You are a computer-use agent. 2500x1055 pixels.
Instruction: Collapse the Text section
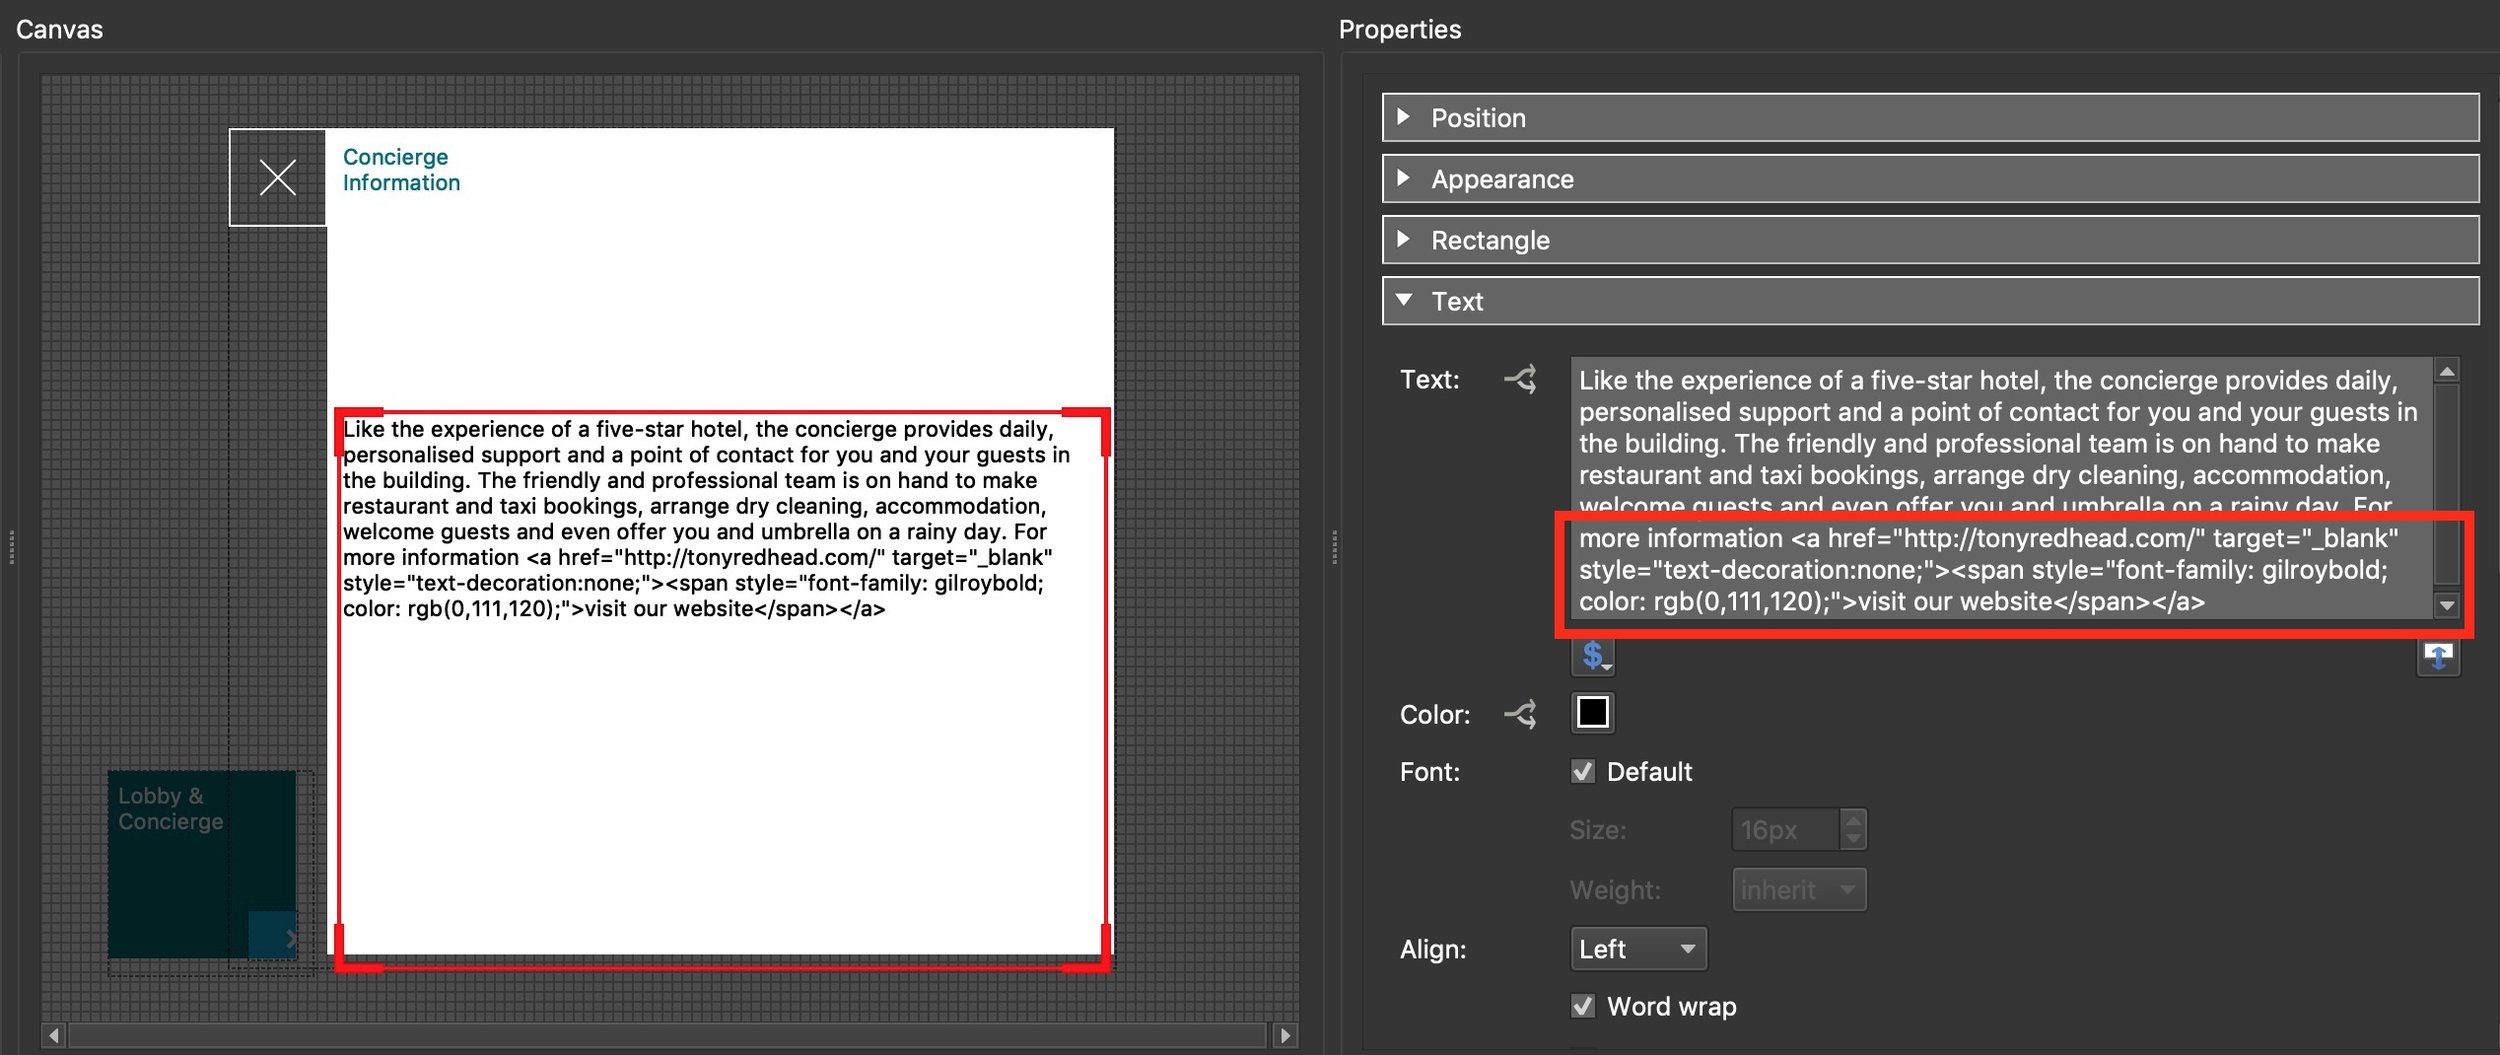pyautogui.click(x=1930, y=301)
